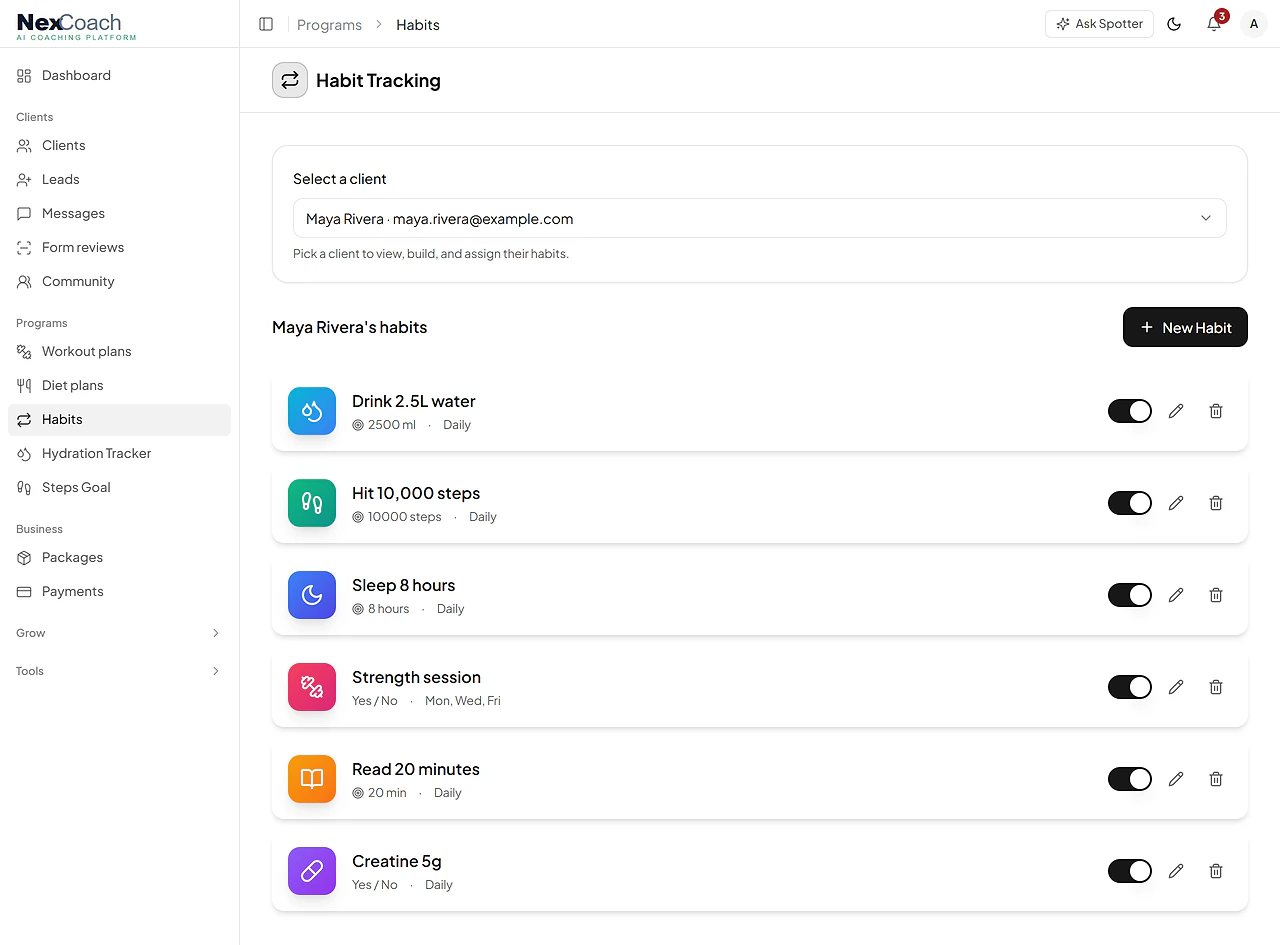Toggle the Creatine 5g habit switch
Screen dimensions: 1280x945
pos(1130,871)
